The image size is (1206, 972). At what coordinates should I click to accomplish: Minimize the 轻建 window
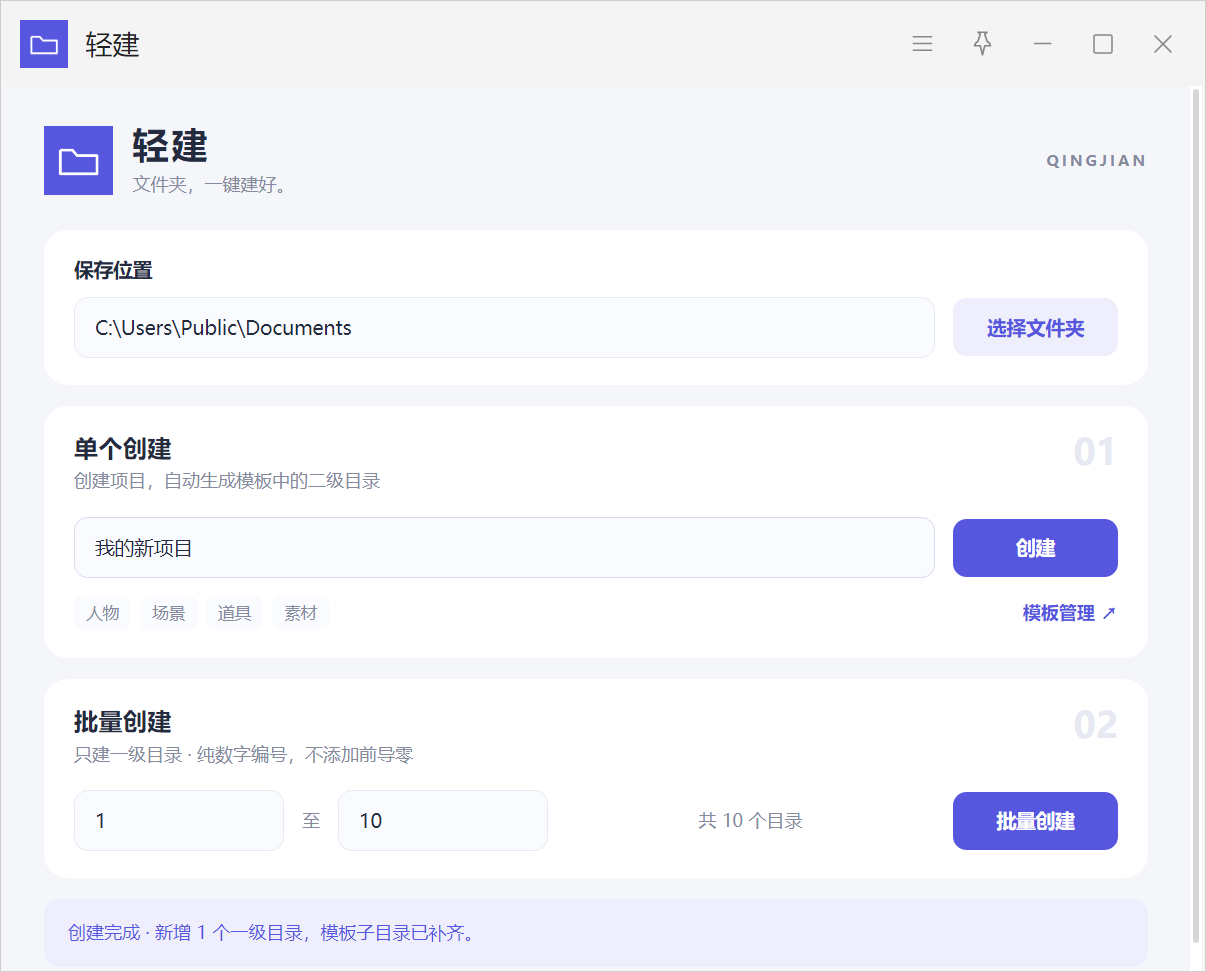click(1042, 44)
